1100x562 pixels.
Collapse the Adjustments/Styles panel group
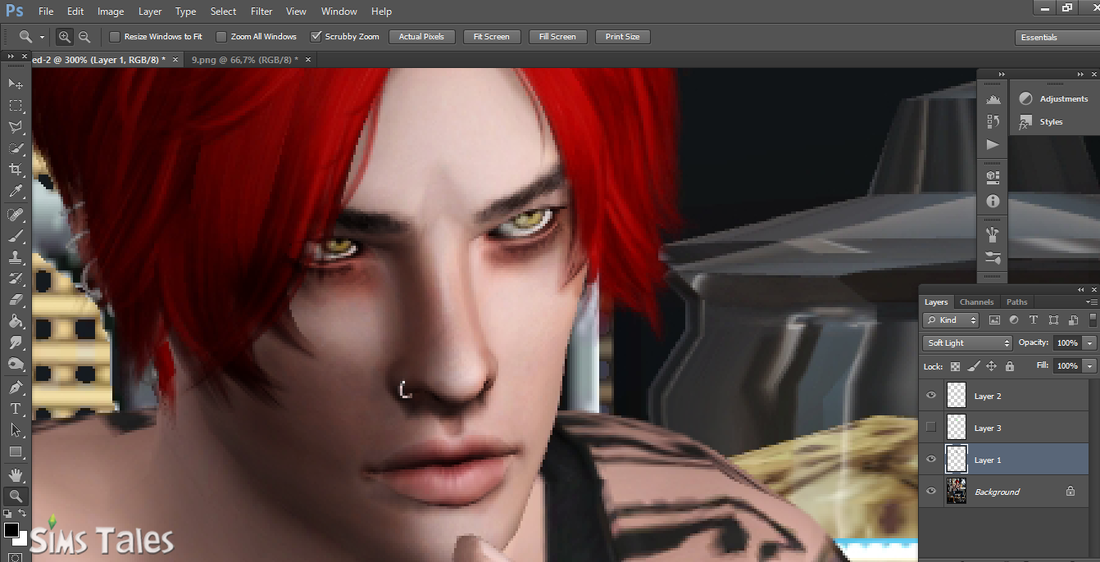tap(1081, 74)
